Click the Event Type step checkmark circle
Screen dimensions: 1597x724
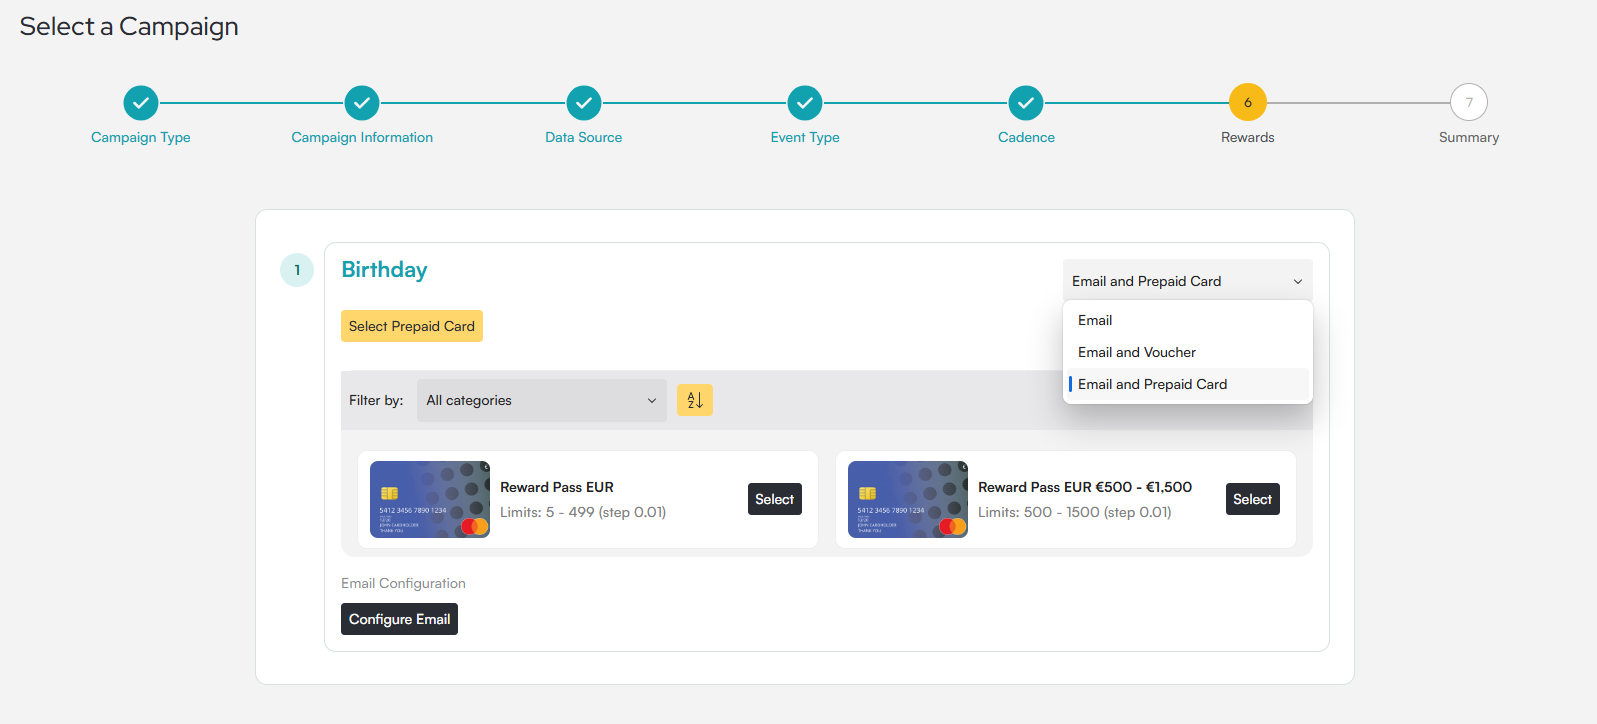click(805, 102)
